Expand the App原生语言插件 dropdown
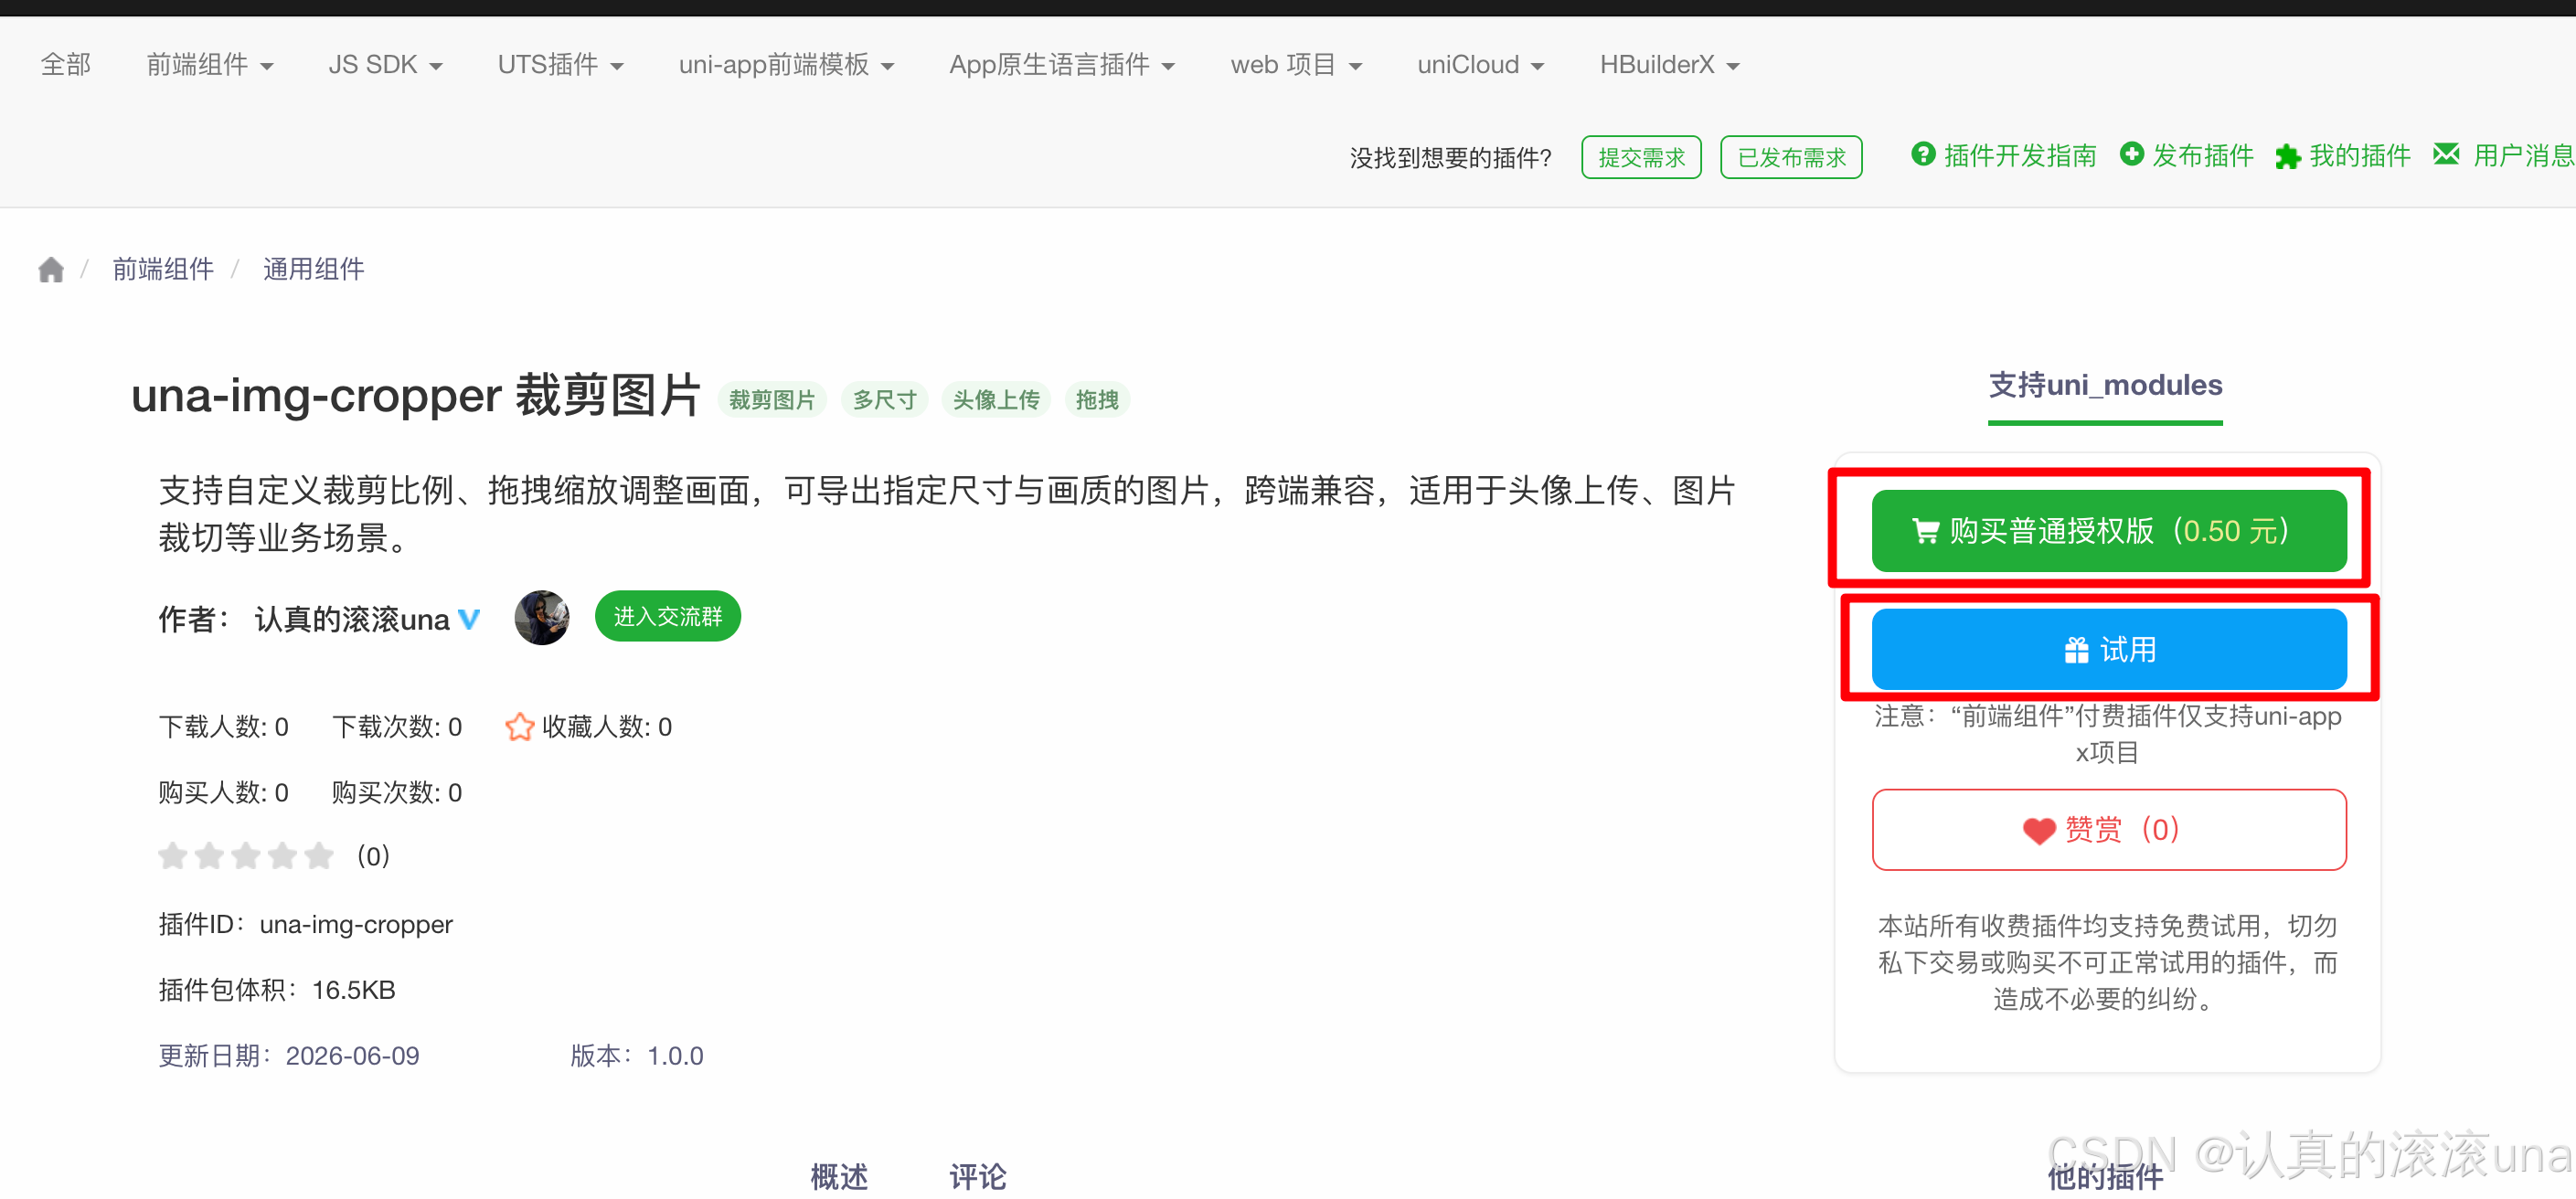The image size is (2576, 1199). point(1062,65)
